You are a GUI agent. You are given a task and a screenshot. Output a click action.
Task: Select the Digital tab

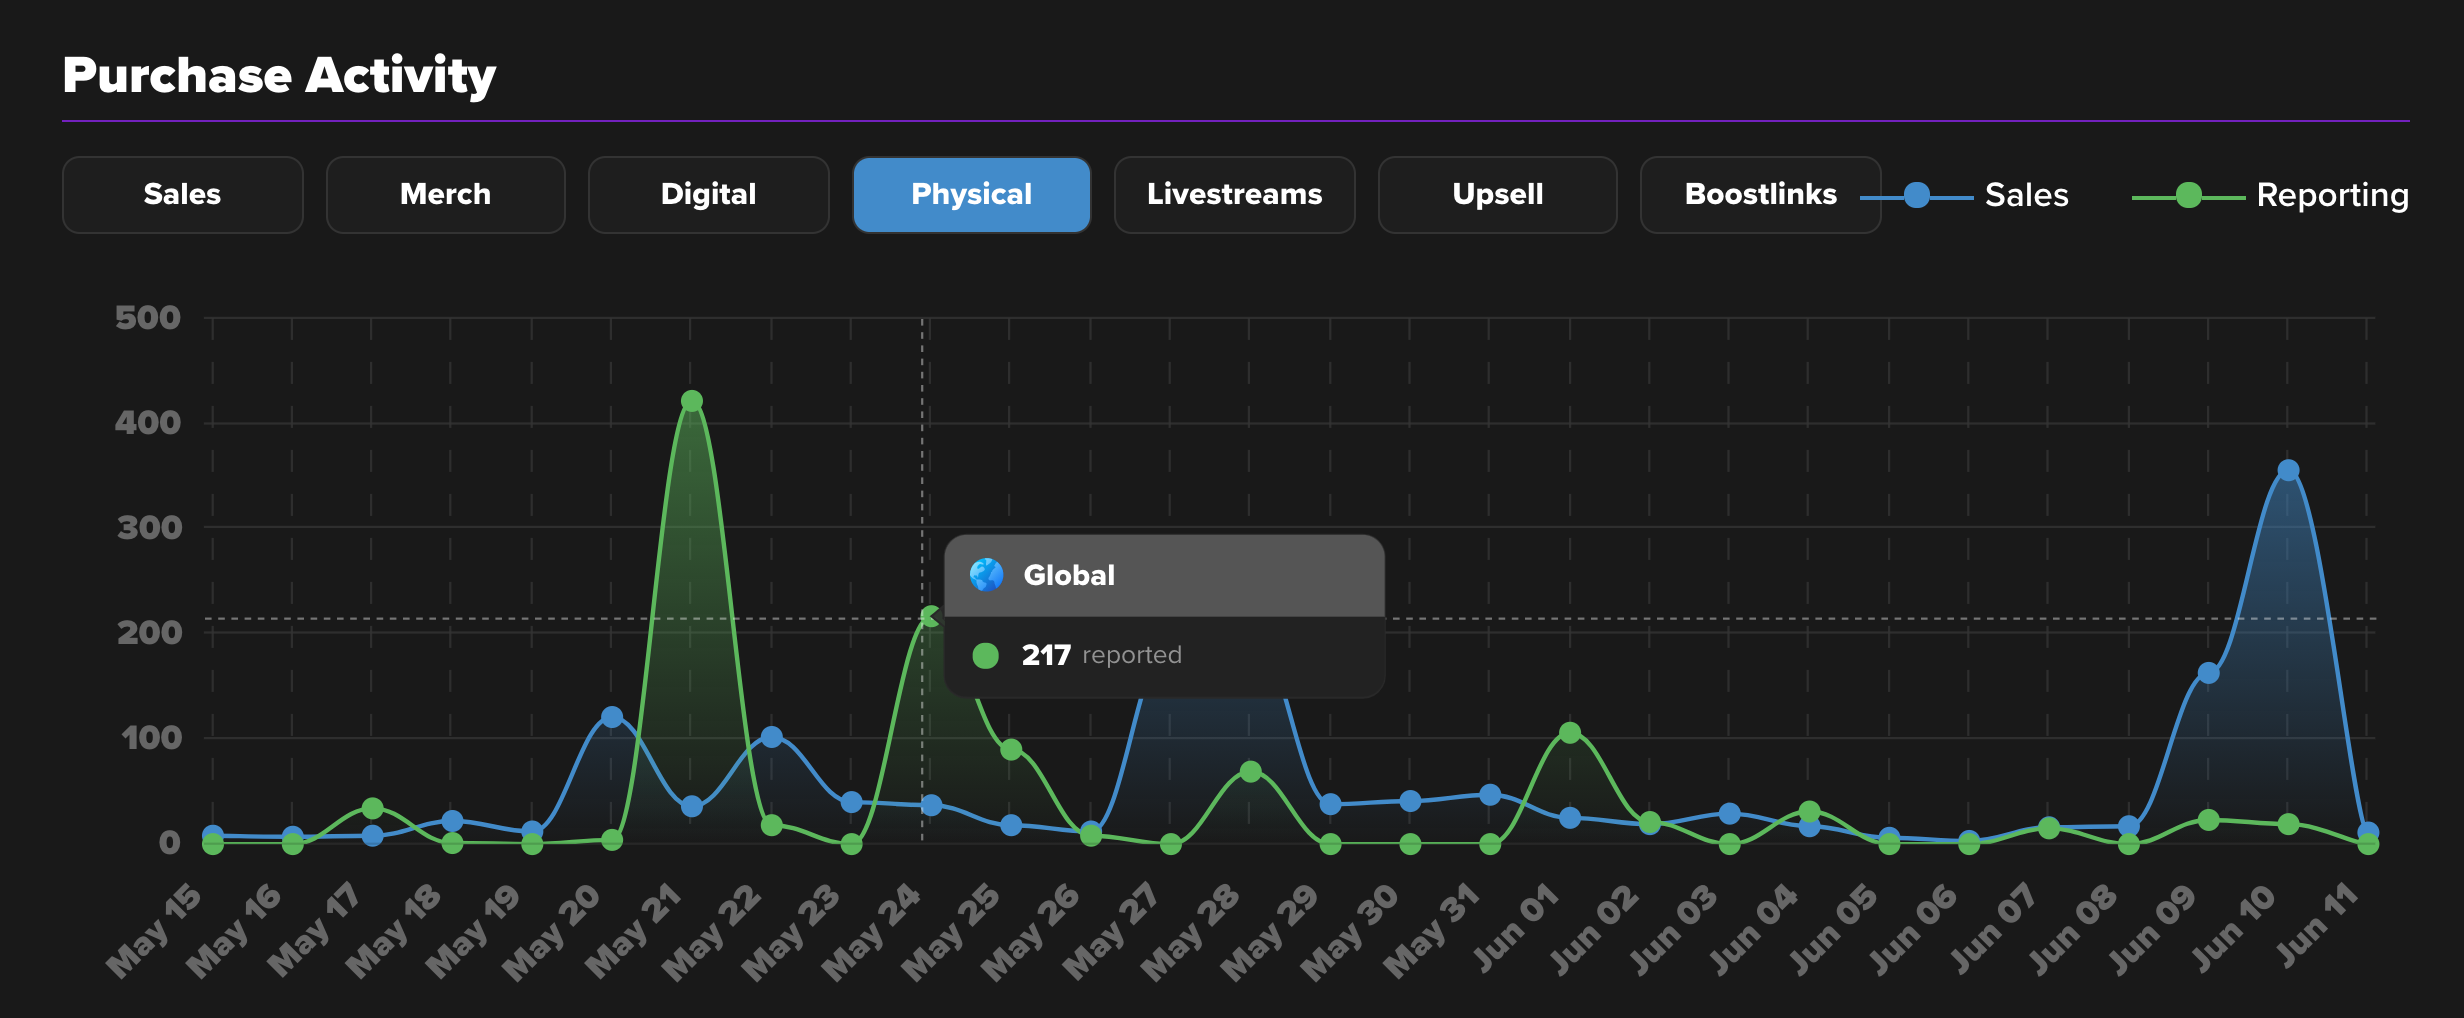click(708, 194)
